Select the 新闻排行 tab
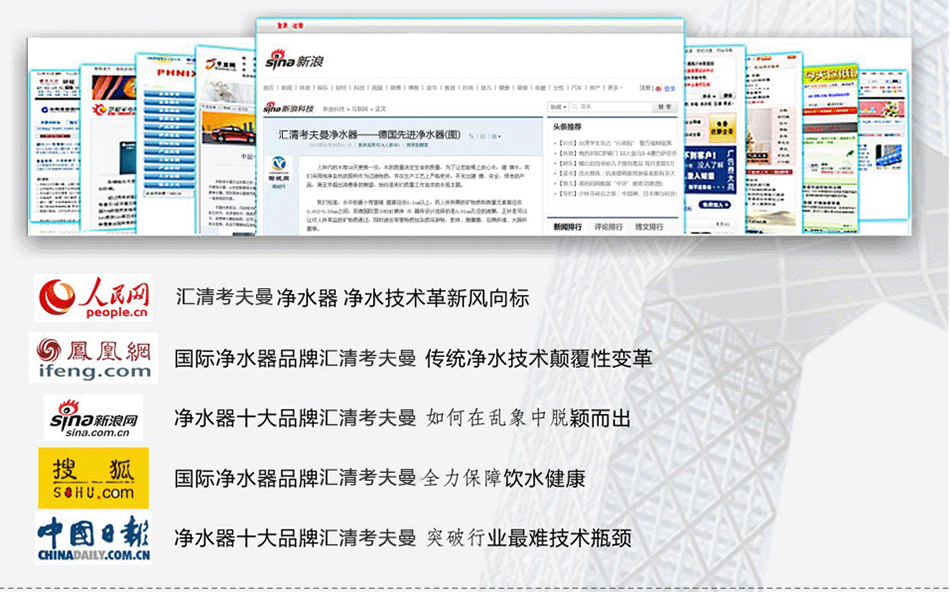Screen dimensions: 951x592 (x=569, y=227)
